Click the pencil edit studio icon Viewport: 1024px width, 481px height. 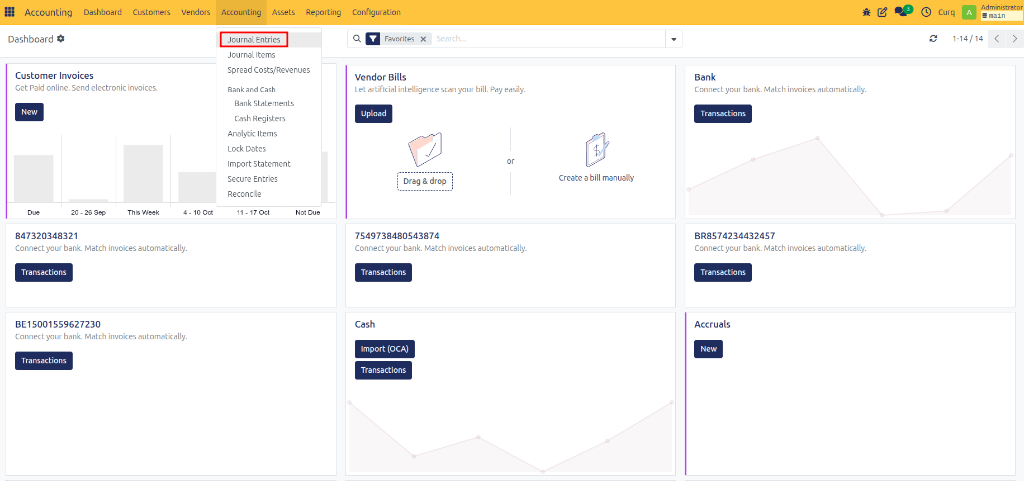[x=882, y=12]
